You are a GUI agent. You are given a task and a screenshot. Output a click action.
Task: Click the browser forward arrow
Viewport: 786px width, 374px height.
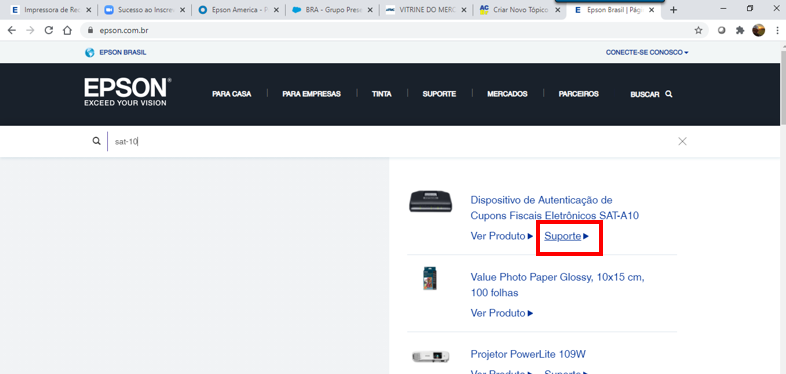pyautogui.click(x=30, y=31)
